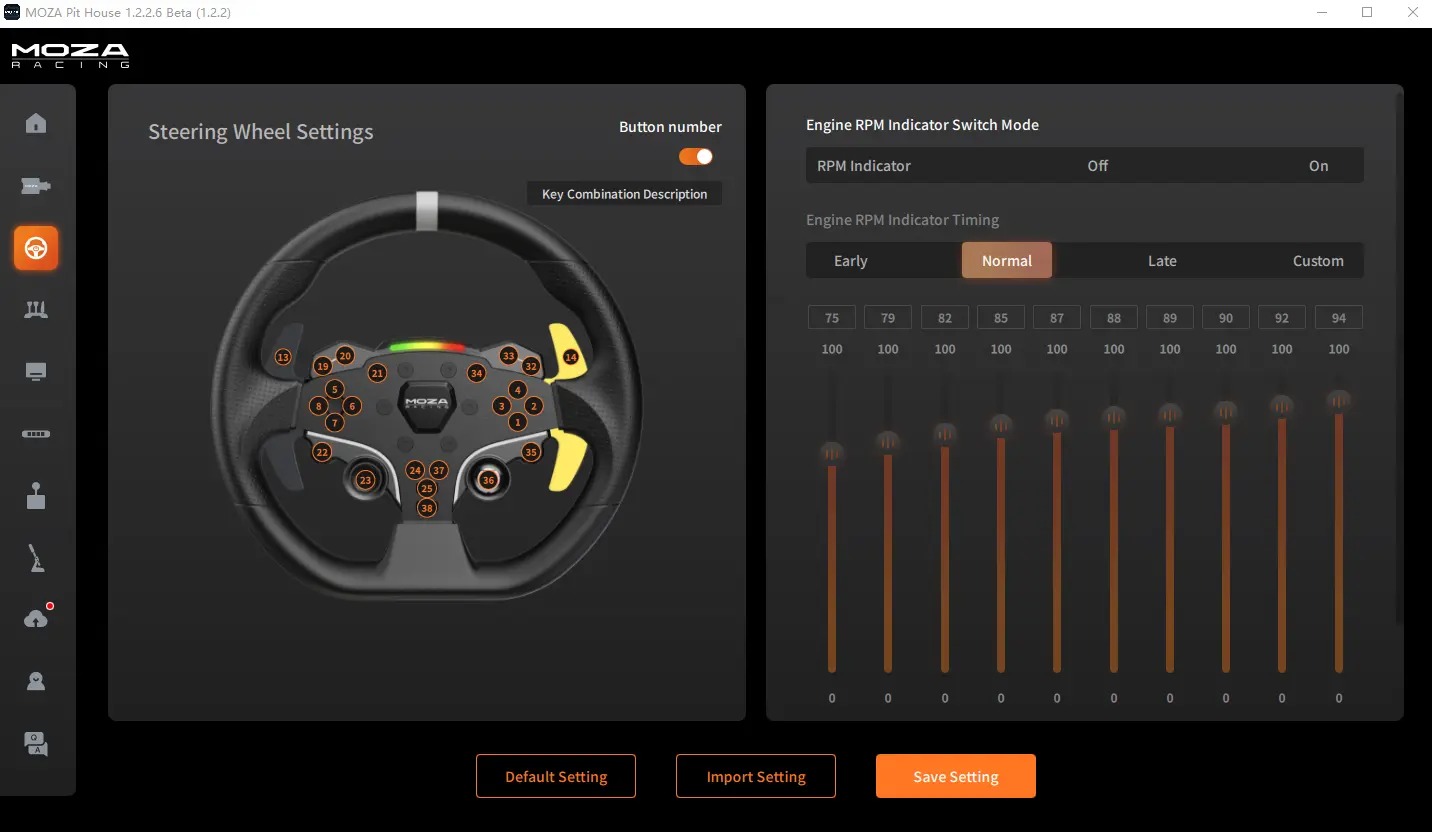Click Key Combination Description button
Screen dimensions: 1432x832
click(624, 194)
